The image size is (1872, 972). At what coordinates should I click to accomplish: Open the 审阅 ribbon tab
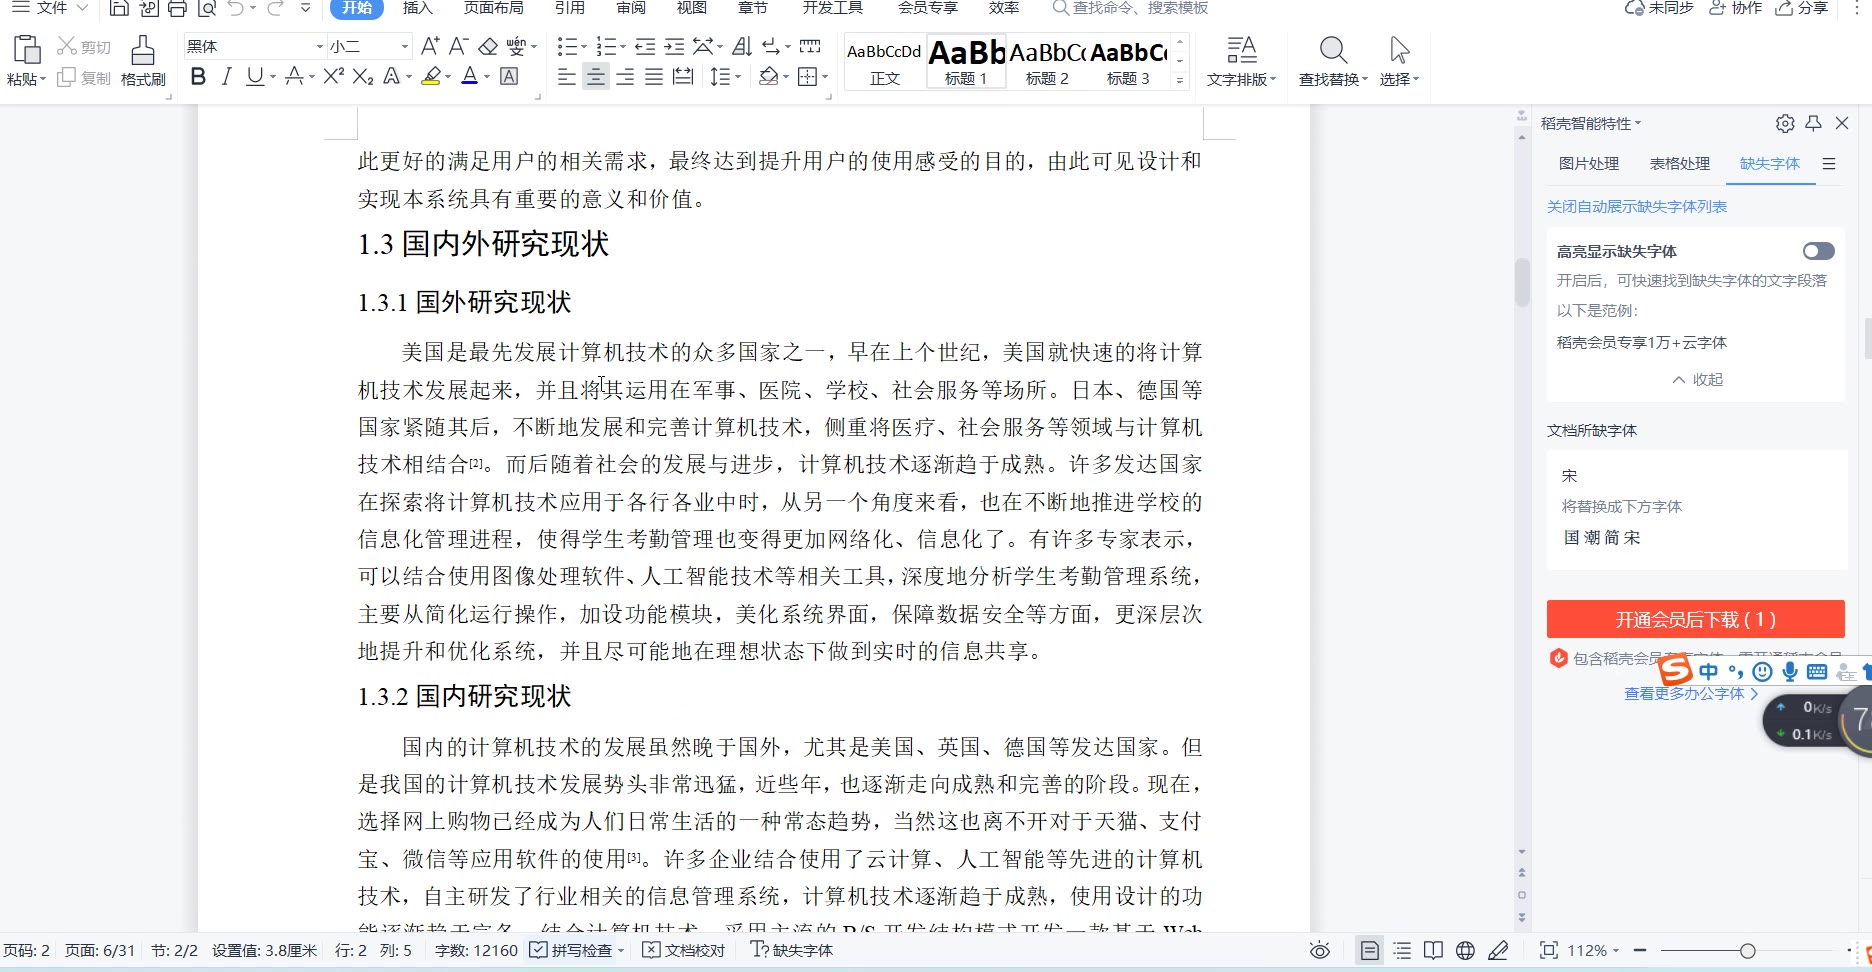(631, 8)
